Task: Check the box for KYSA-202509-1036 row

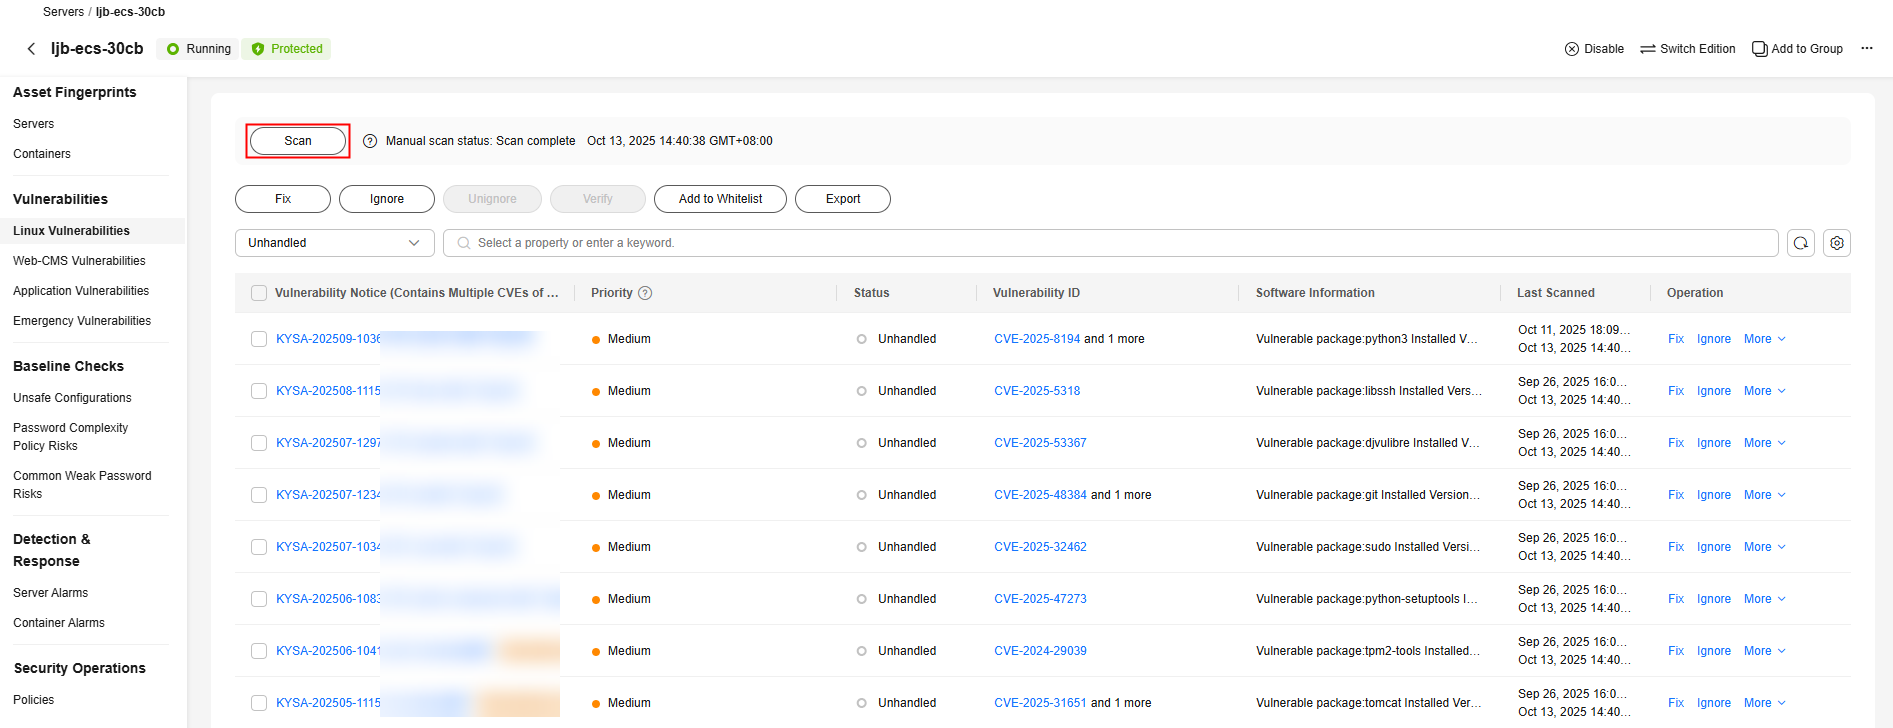Action: click(x=259, y=339)
